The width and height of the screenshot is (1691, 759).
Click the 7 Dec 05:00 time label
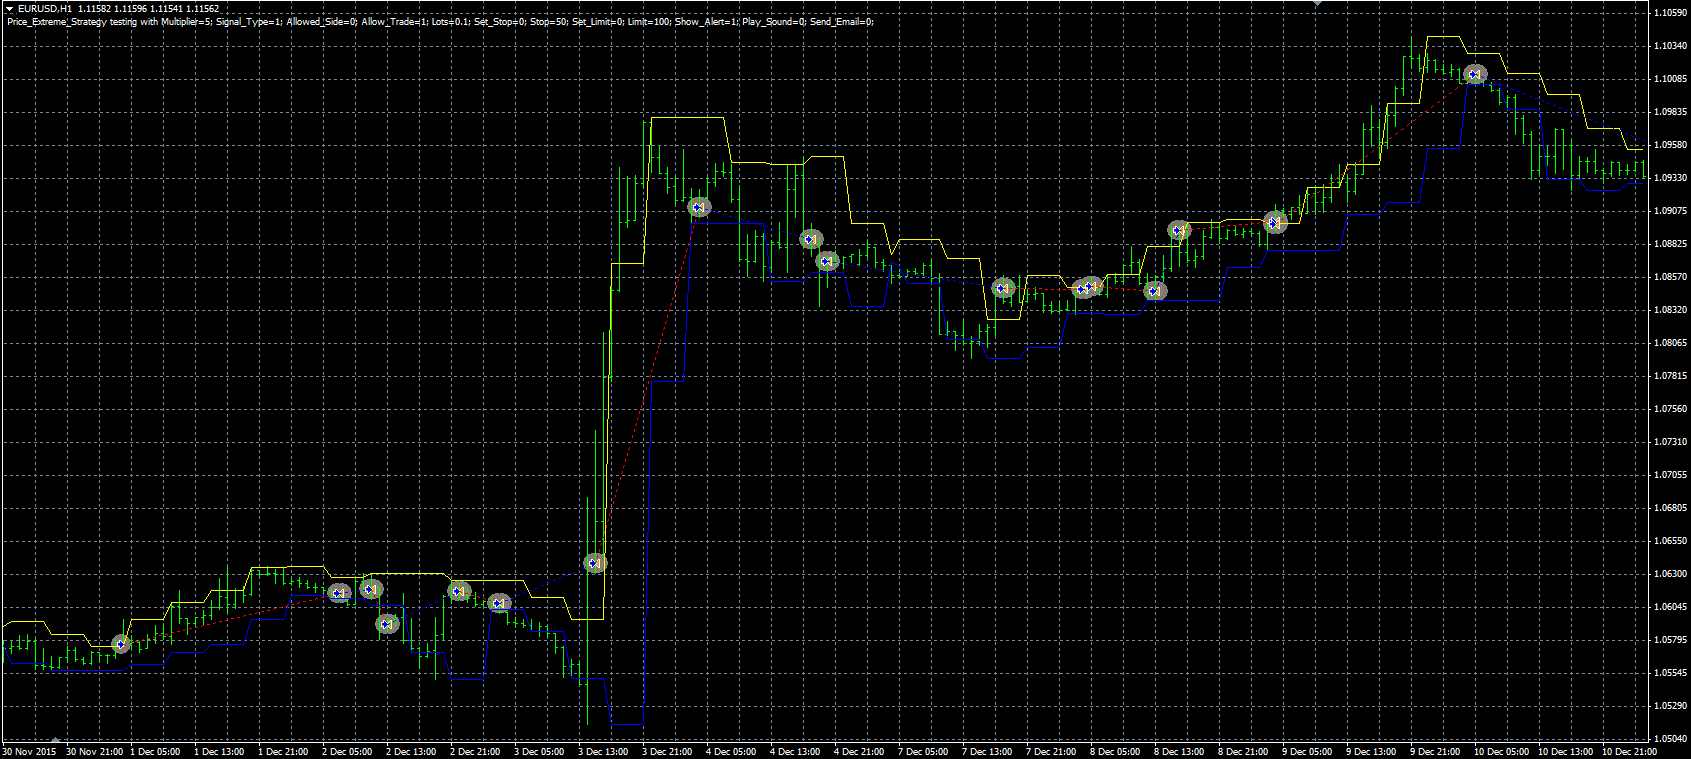(x=923, y=752)
